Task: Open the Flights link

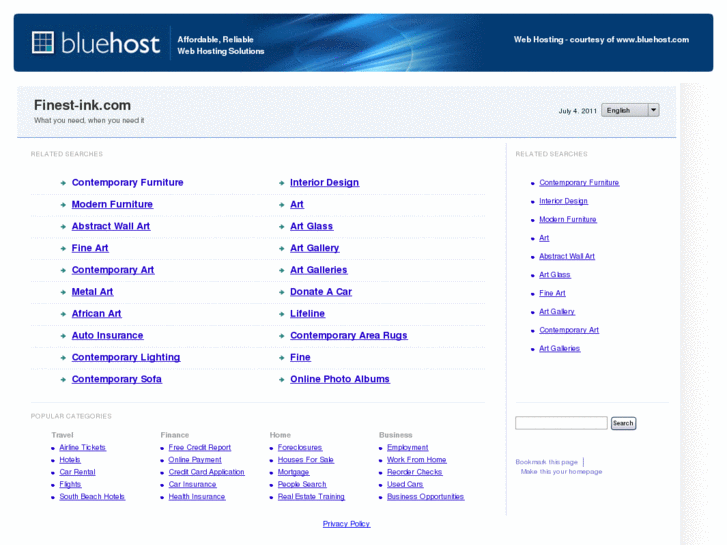Action: (x=70, y=484)
